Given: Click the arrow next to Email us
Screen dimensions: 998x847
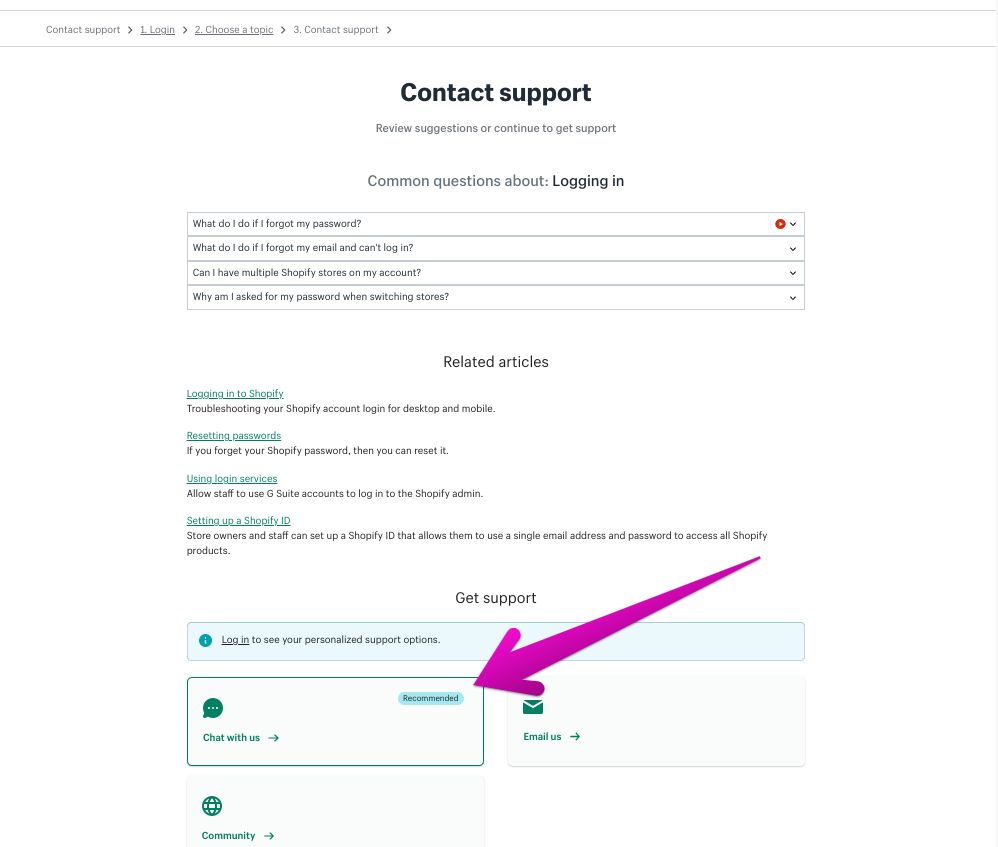Looking at the screenshot, I should 575,737.
